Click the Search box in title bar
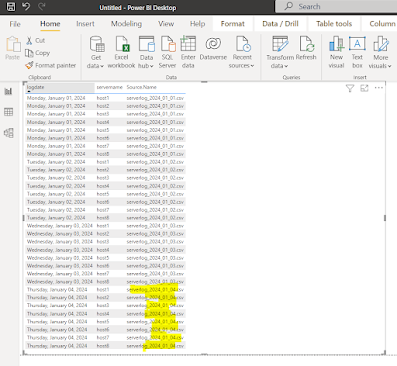The height and width of the screenshot is (366, 397). tap(336, 6)
